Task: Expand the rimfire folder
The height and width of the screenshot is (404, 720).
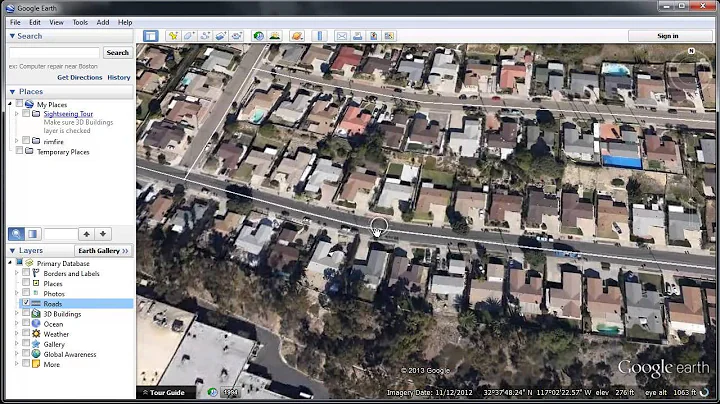Action: (17, 141)
